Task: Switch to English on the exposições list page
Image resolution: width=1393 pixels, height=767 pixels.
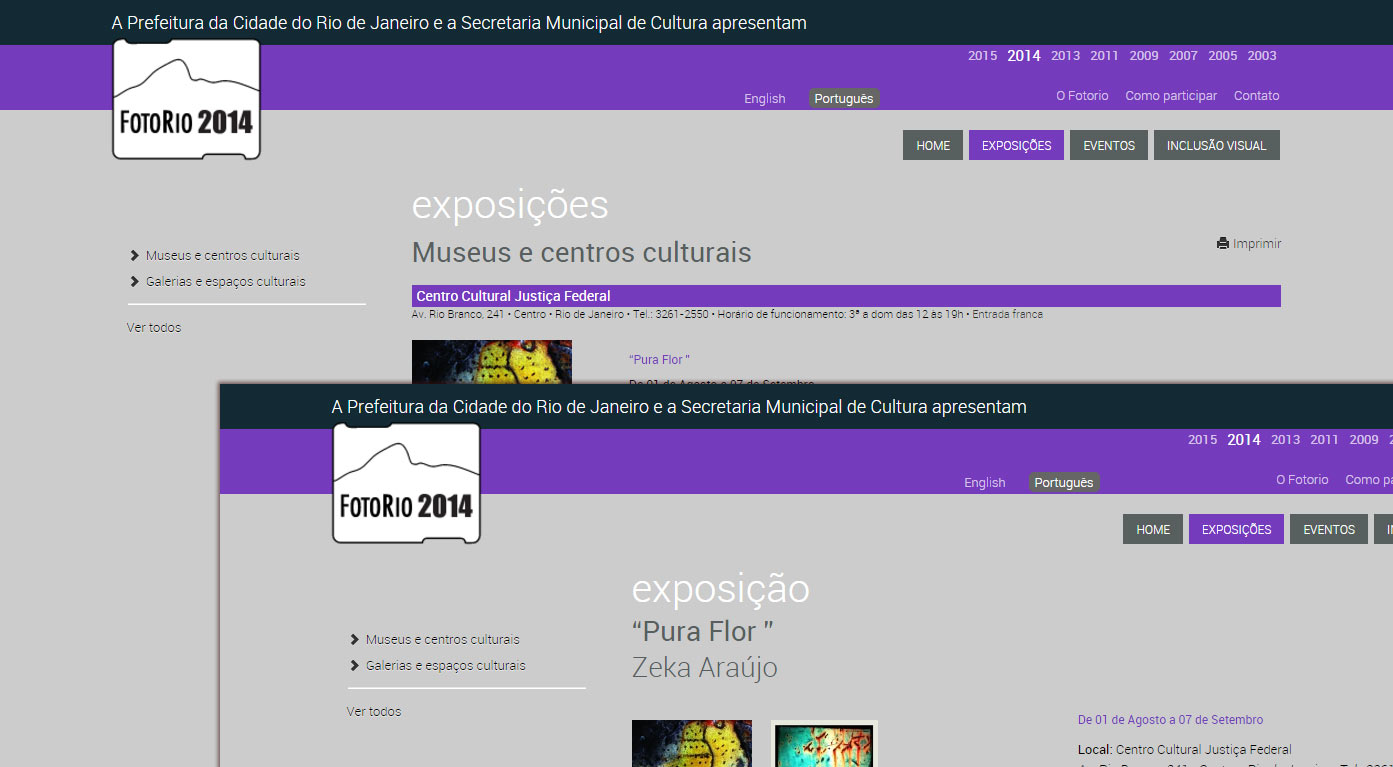Action: [x=765, y=98]
